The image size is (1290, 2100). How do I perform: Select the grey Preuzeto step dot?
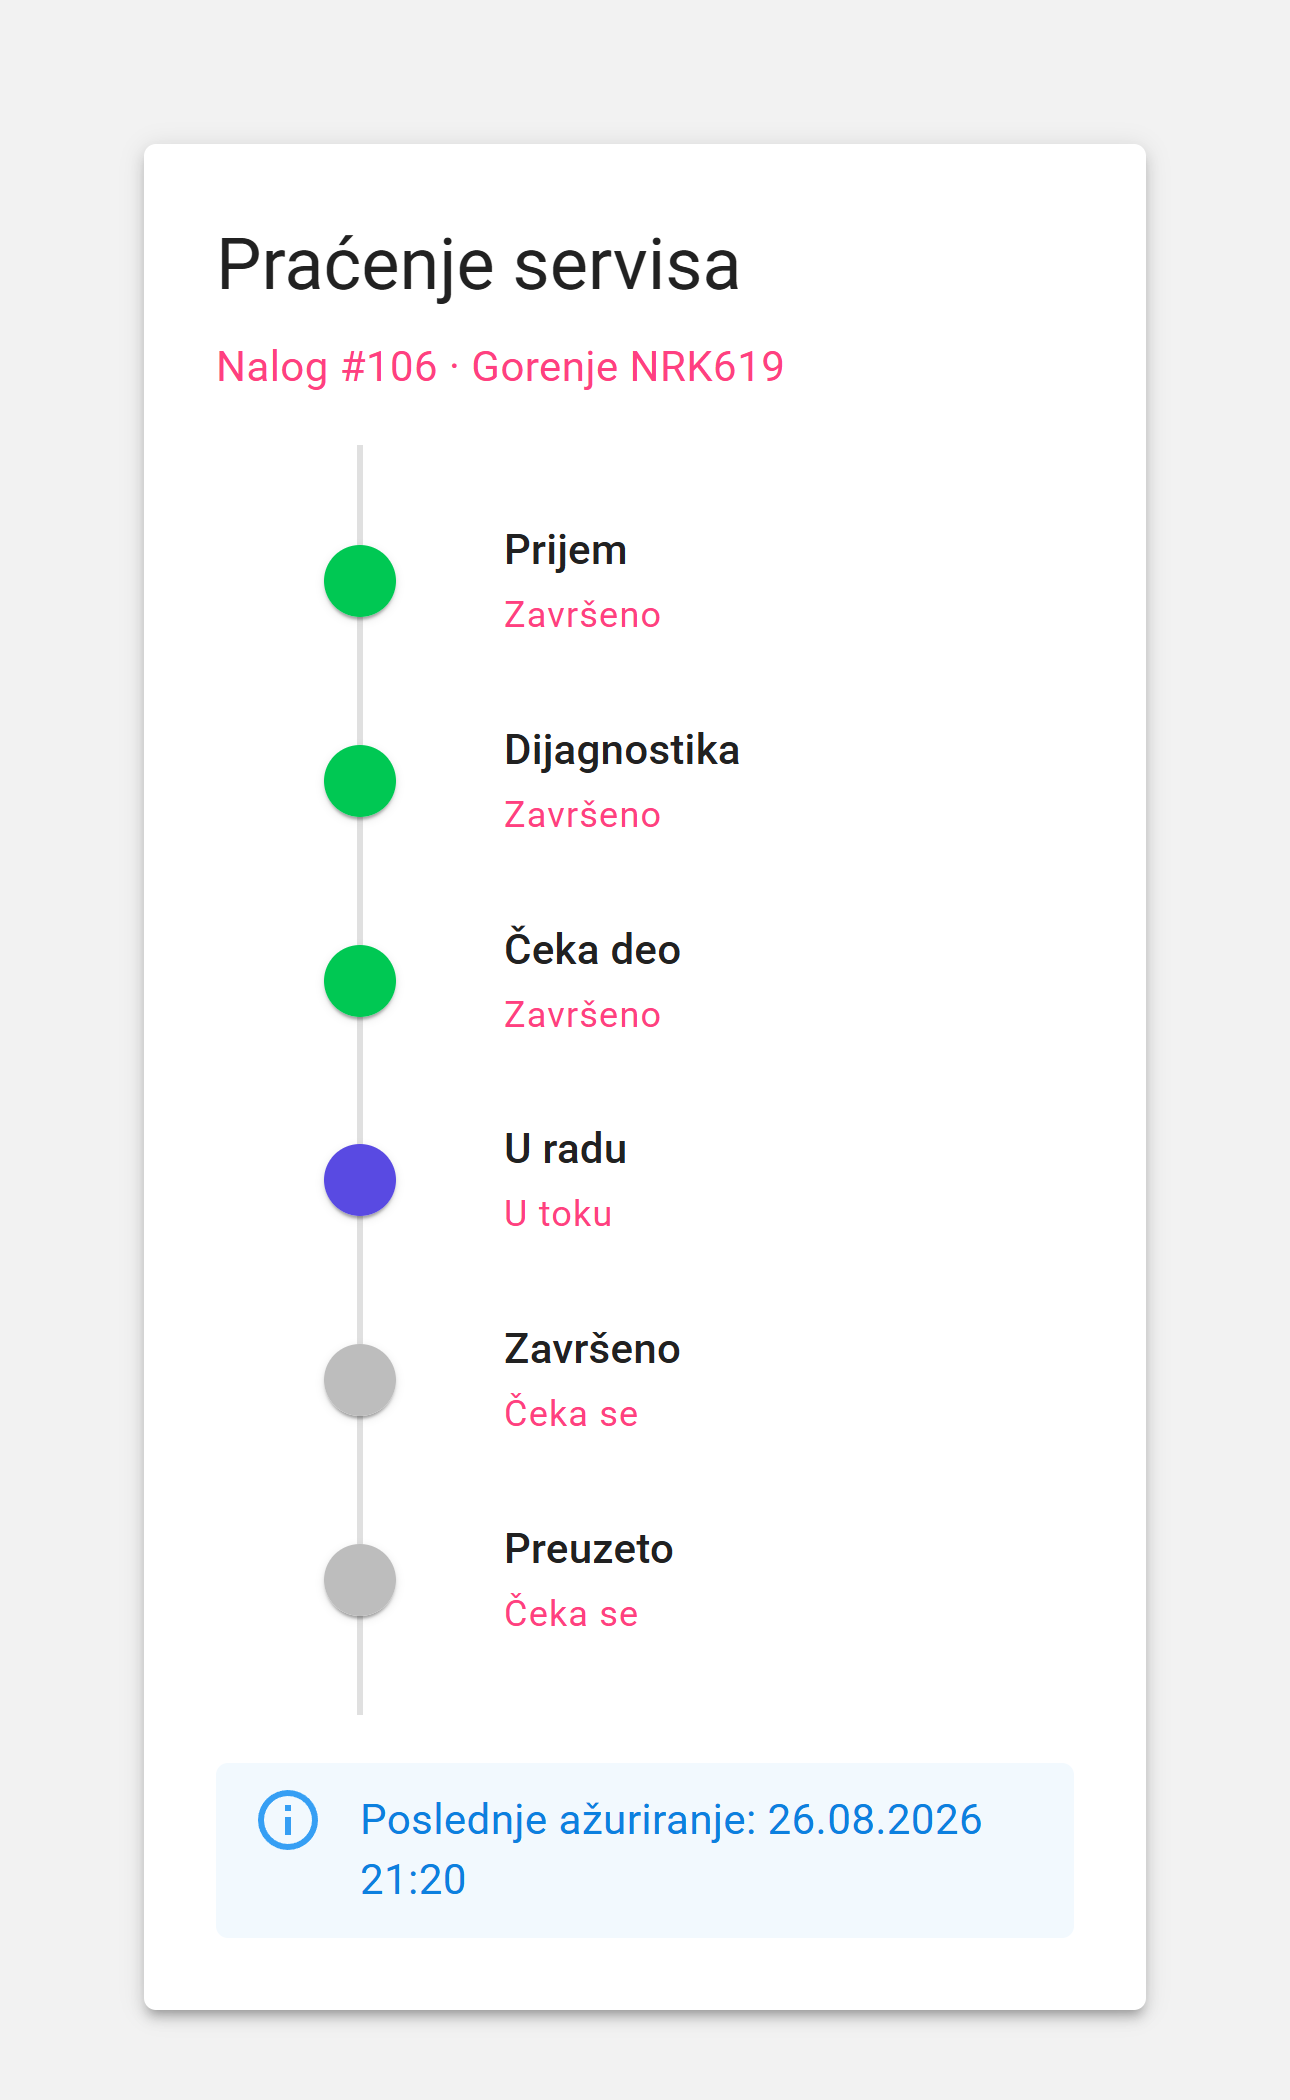click(x=360, y=1580)
